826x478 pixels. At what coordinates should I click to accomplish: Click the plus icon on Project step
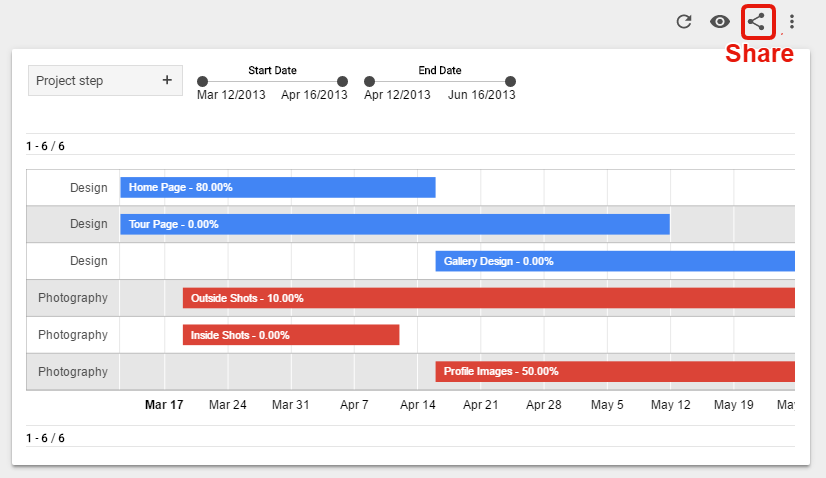pyautogui.click(x=167, y=80)
